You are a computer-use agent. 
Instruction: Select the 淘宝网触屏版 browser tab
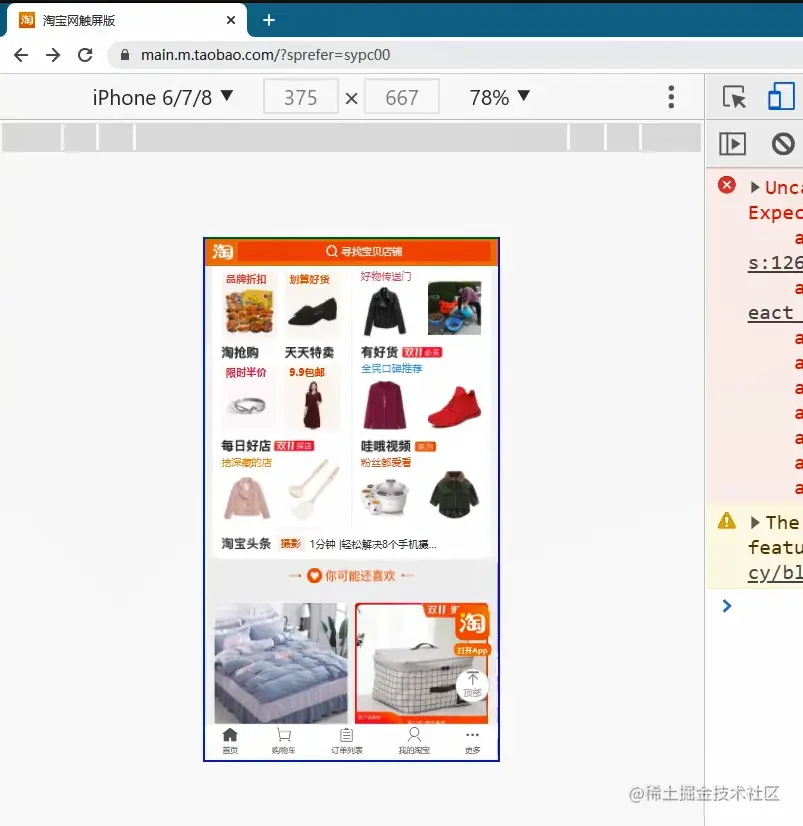[124, 20]
